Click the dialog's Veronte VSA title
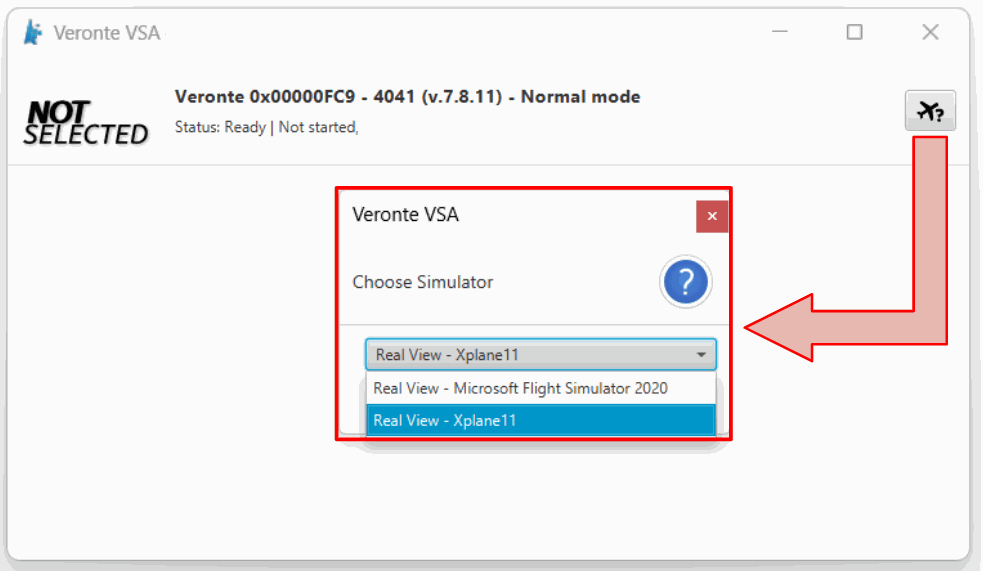Image resolution: width=983 pixels, height=571 pixels. tap(406, 214)
